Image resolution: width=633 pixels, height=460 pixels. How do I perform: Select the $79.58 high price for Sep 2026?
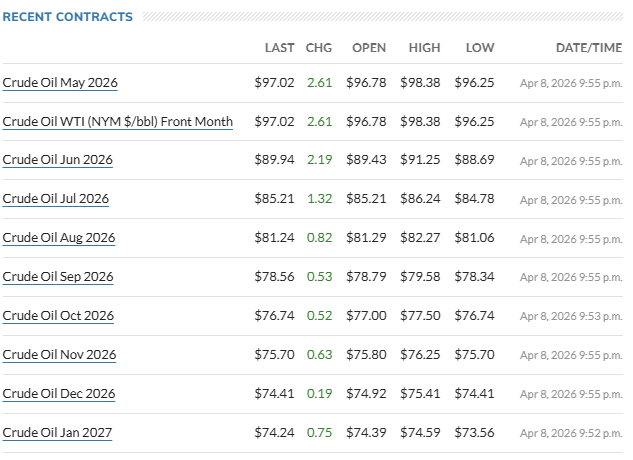tap(420, 277)
